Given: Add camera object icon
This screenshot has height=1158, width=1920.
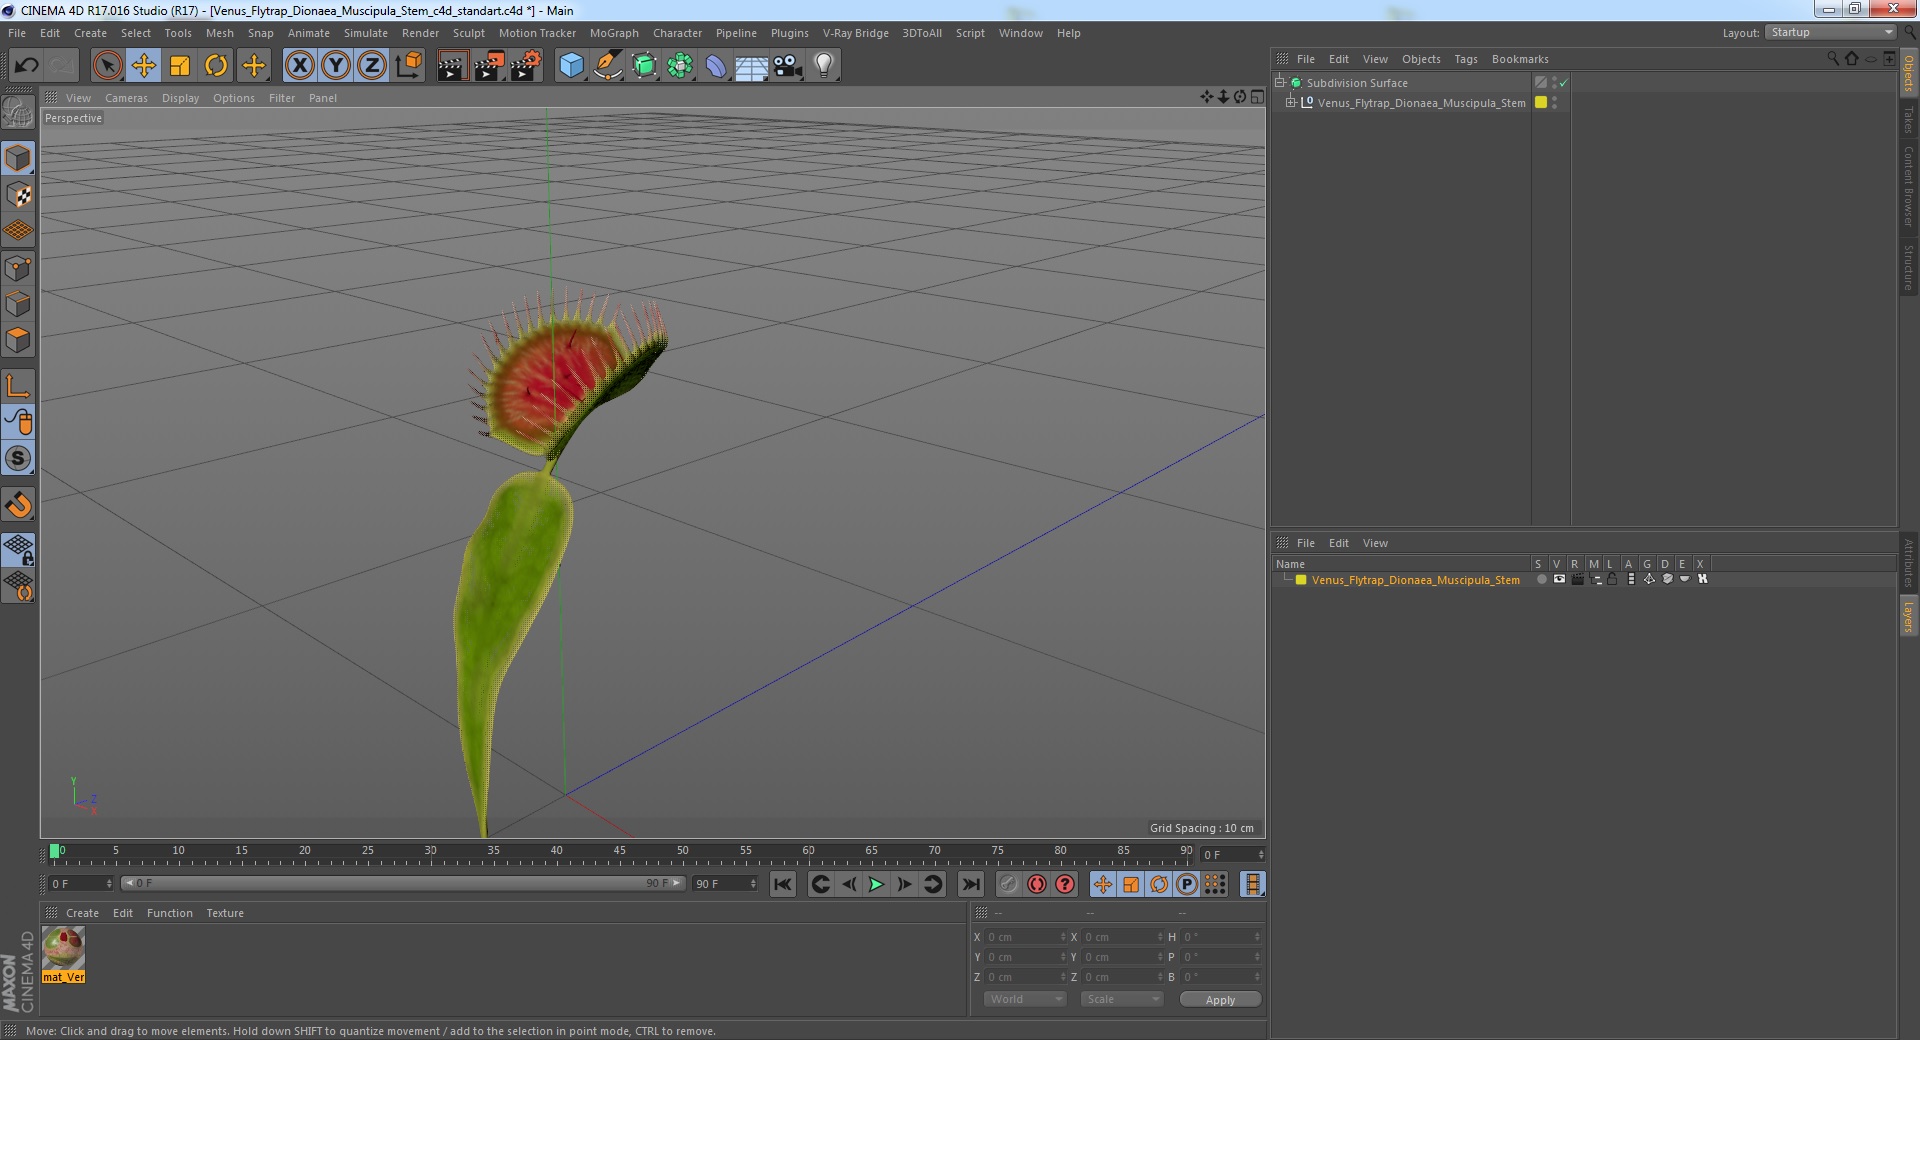Looking at the screenshot, I should [788, 66].
